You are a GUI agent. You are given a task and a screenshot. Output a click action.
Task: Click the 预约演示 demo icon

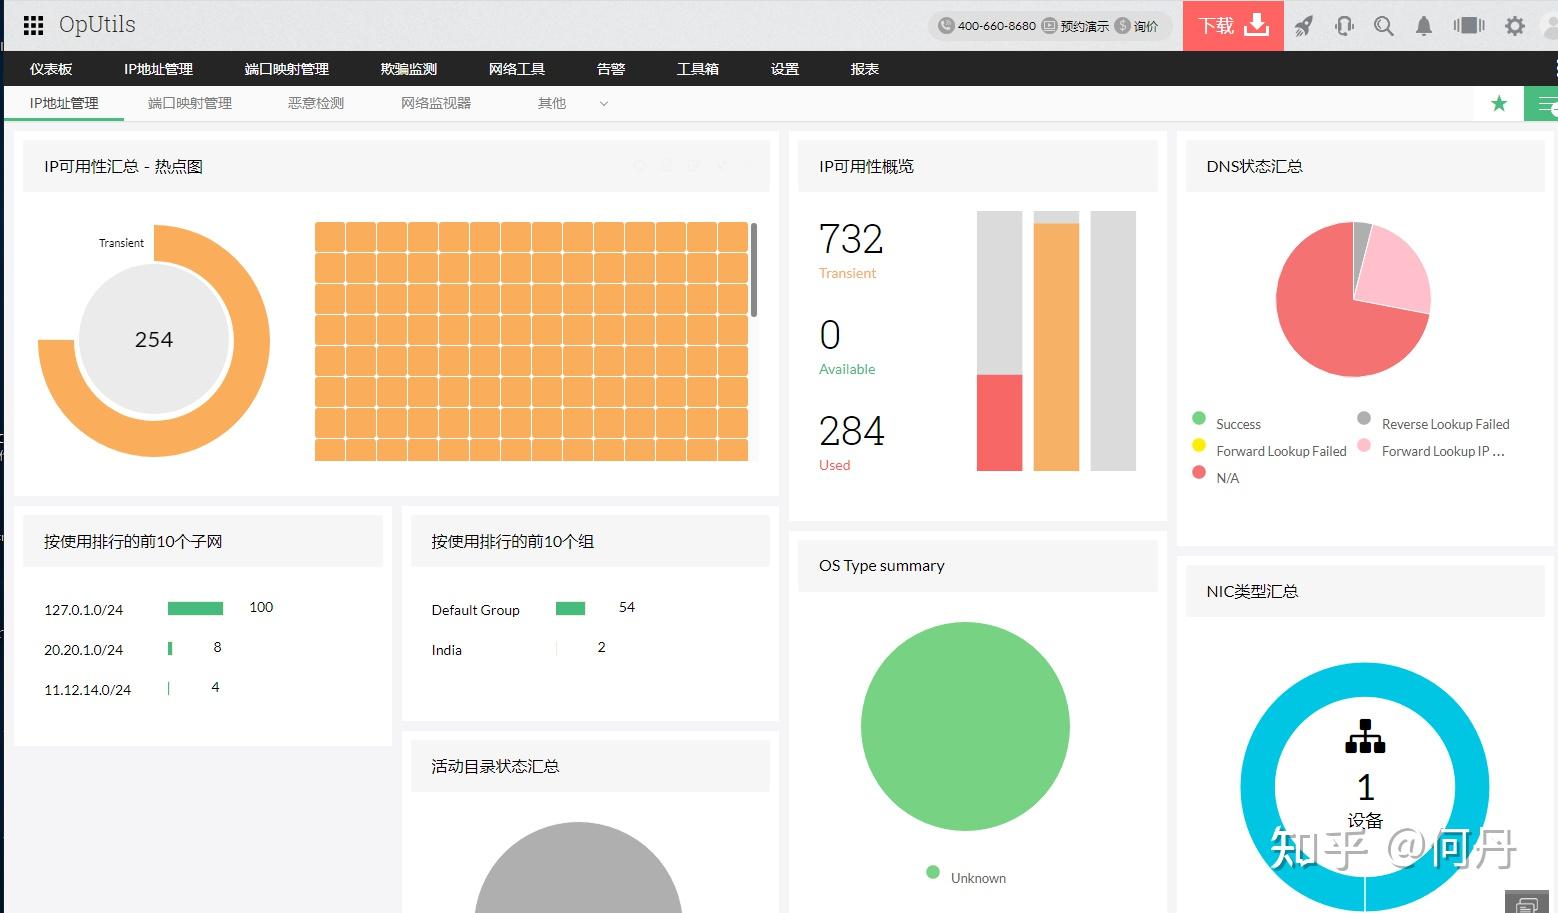1049,26
